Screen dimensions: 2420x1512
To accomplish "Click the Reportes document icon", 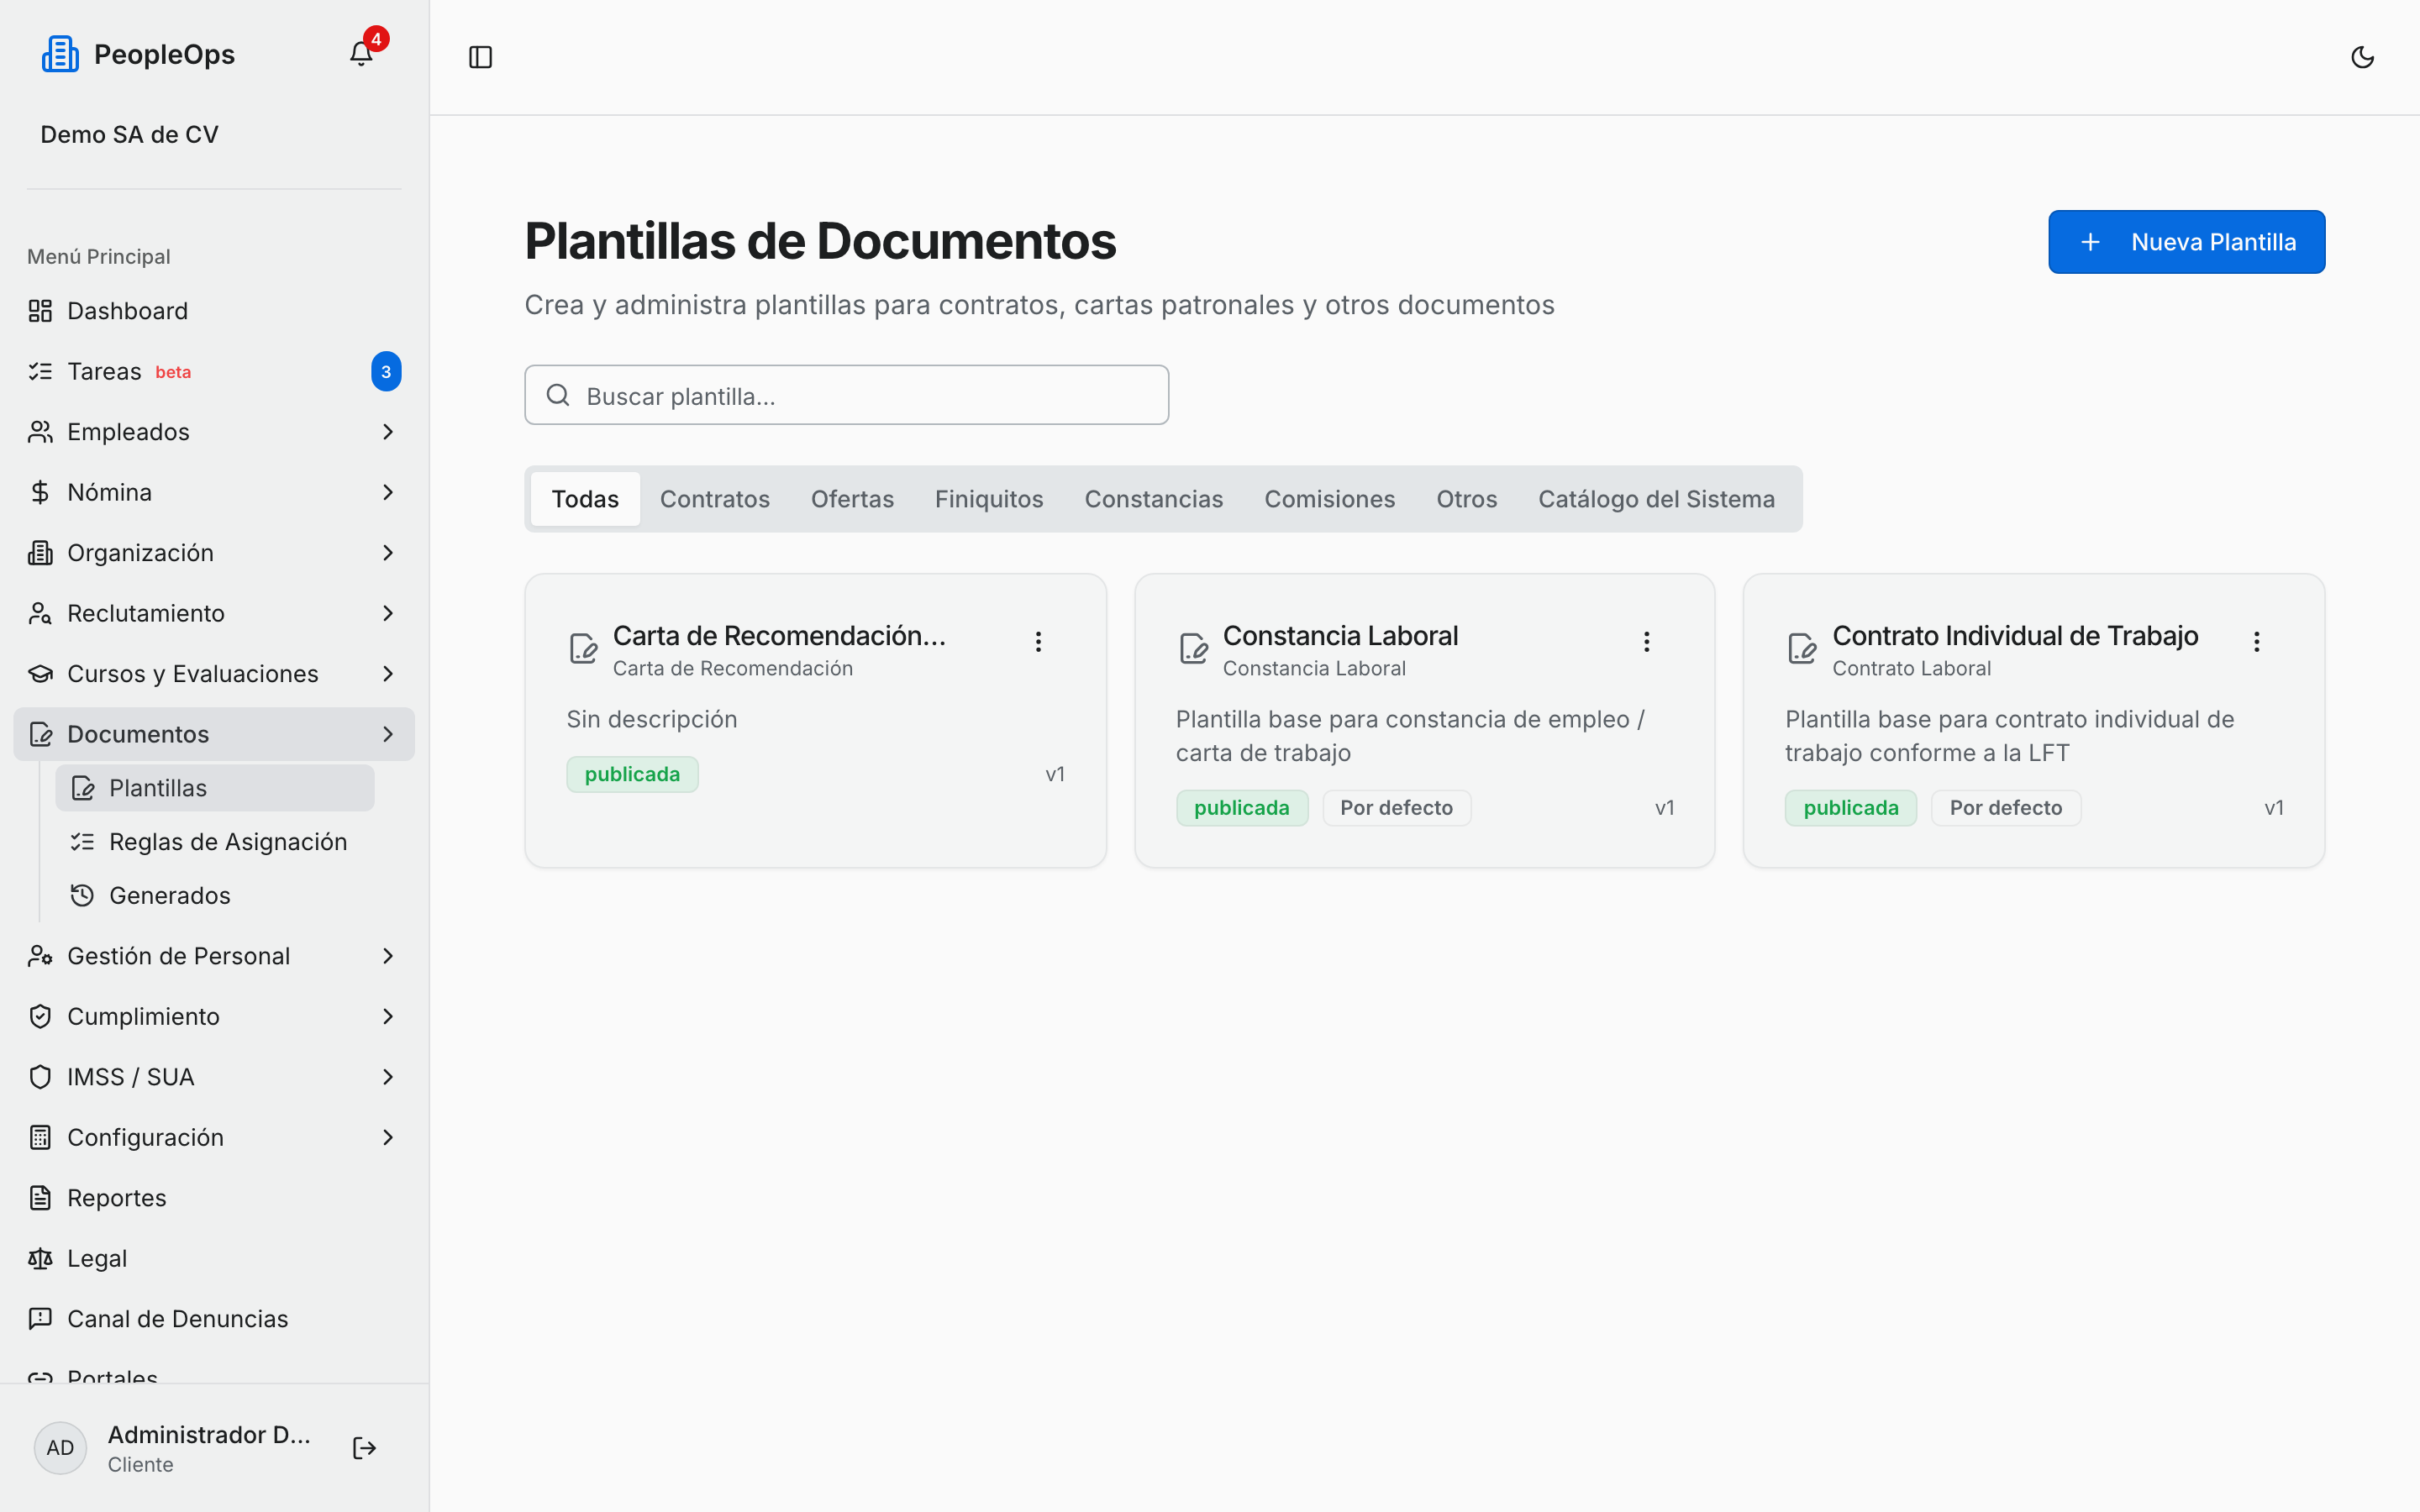I will click(x=40, y=1198).
